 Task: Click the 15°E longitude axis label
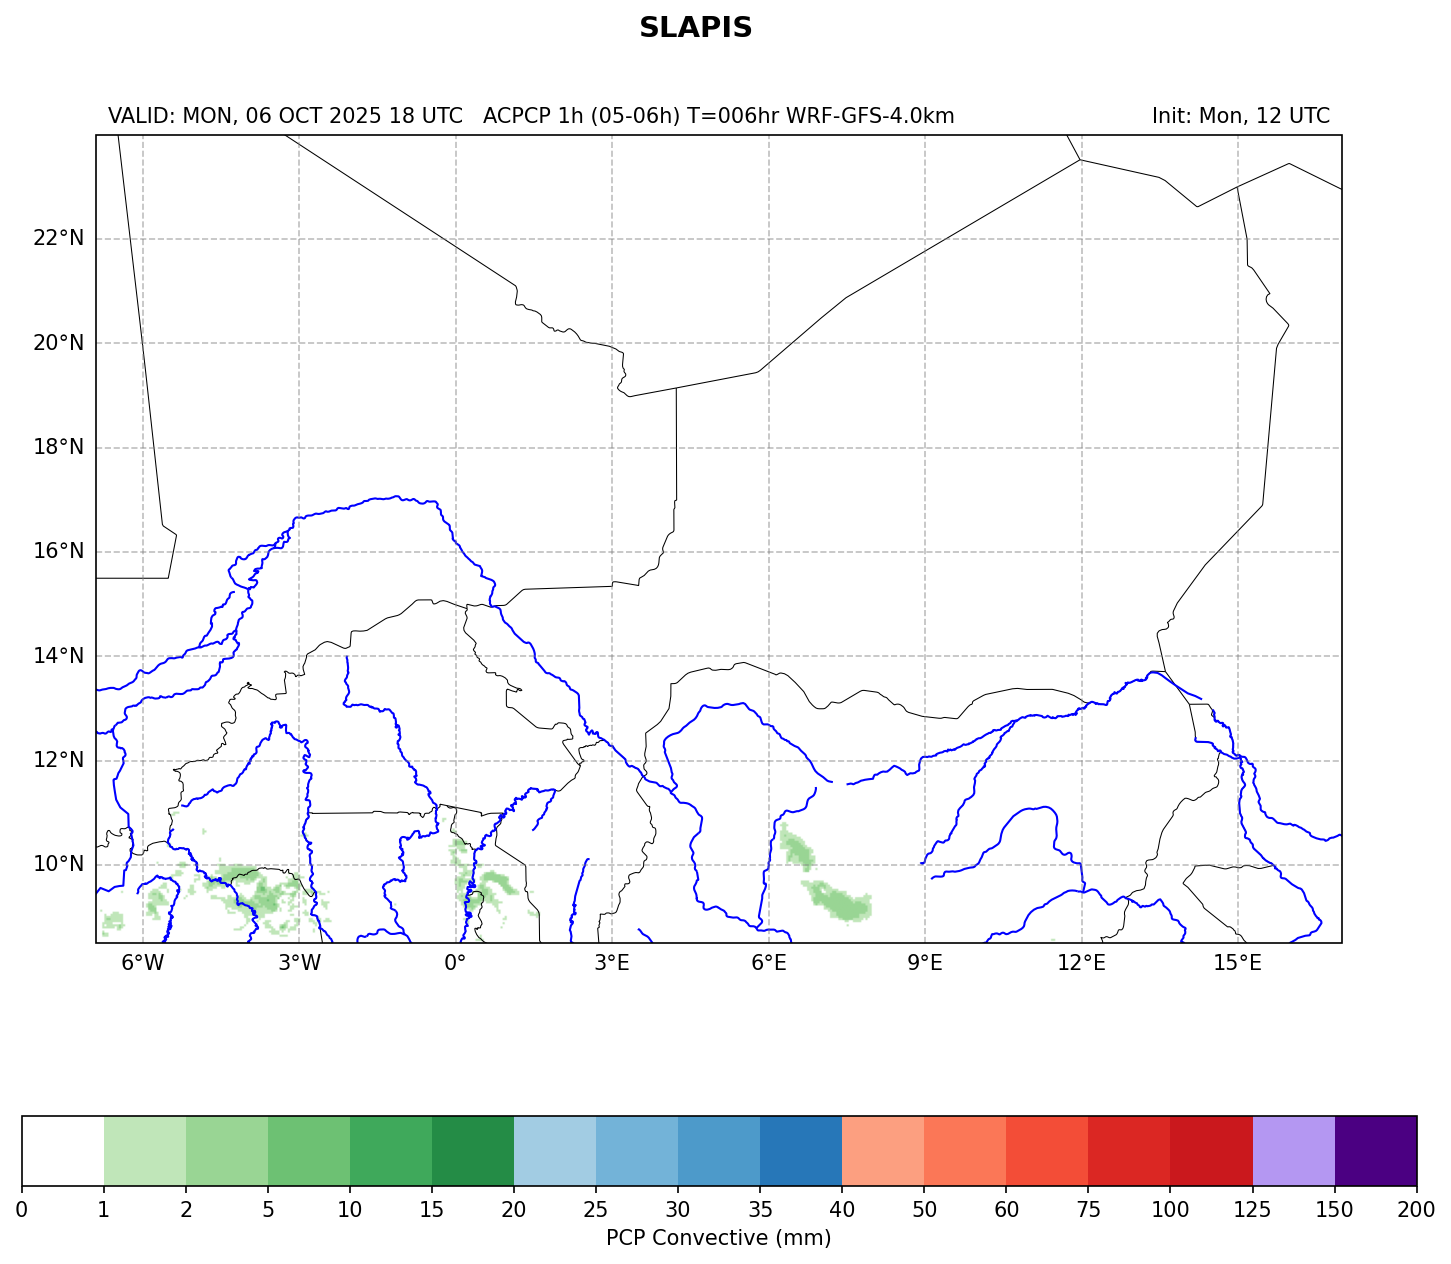click(x=1237, y=963)
